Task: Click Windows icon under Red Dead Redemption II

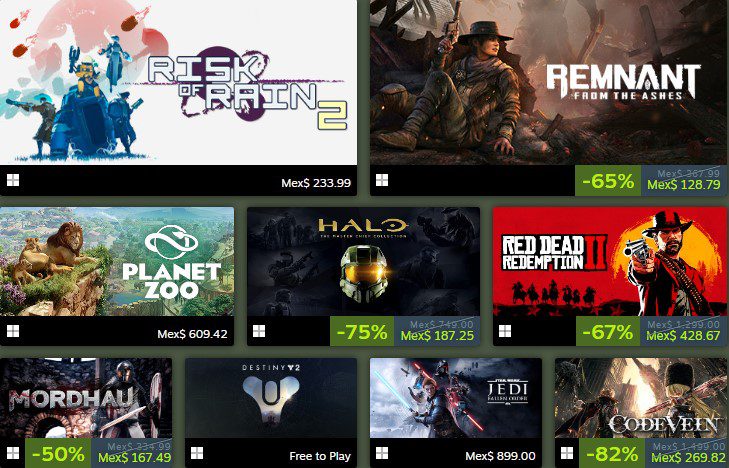Action: click(505, 331)
